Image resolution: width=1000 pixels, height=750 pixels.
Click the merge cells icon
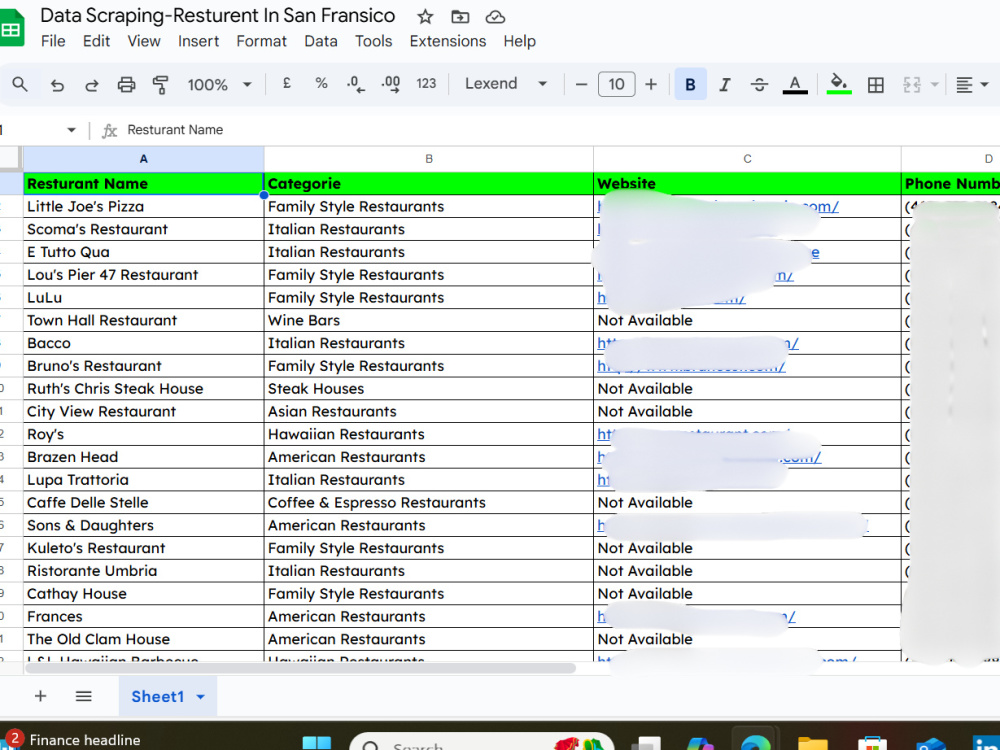click(911, 85)
